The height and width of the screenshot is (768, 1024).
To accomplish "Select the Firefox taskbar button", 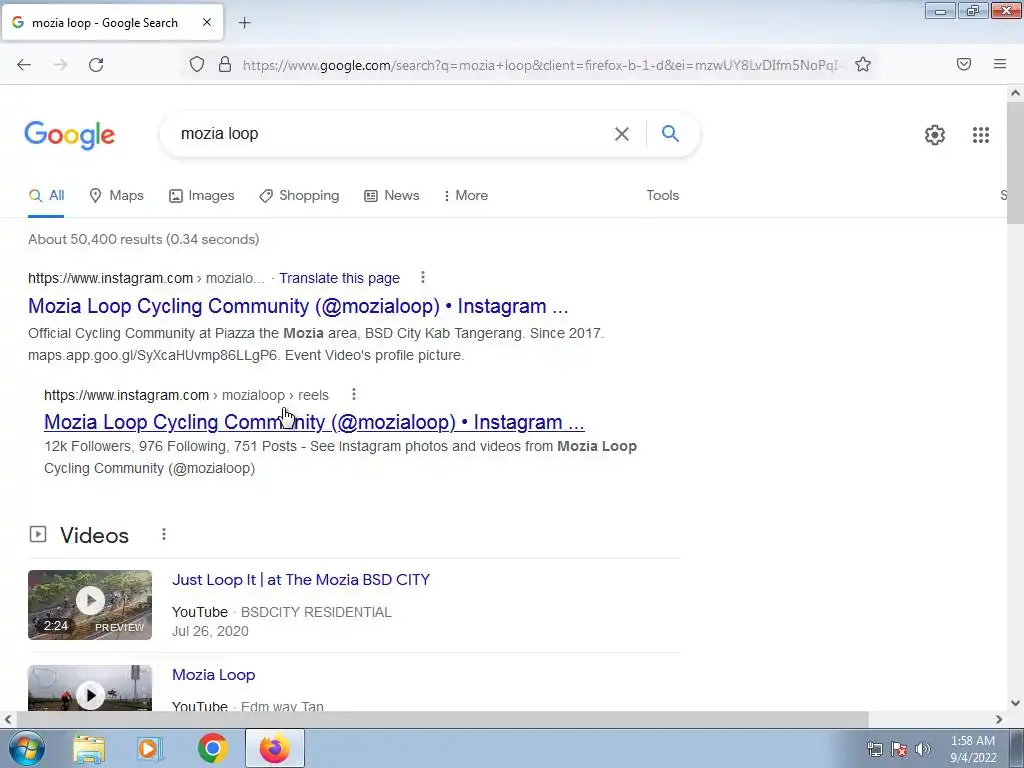I will coord(275,748).
